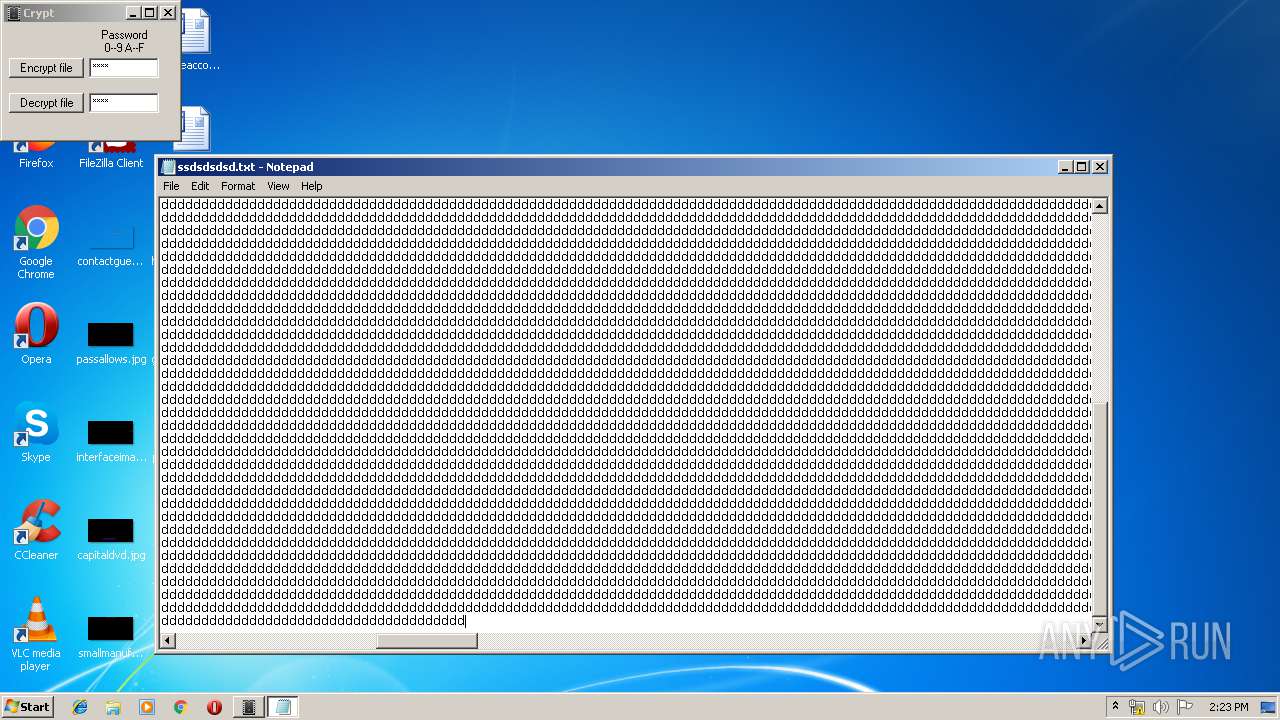Select the interfaceima... desktop file
Image resolution: width=1280 pixels, height=720 pixels.
click(x=111, y=440)
